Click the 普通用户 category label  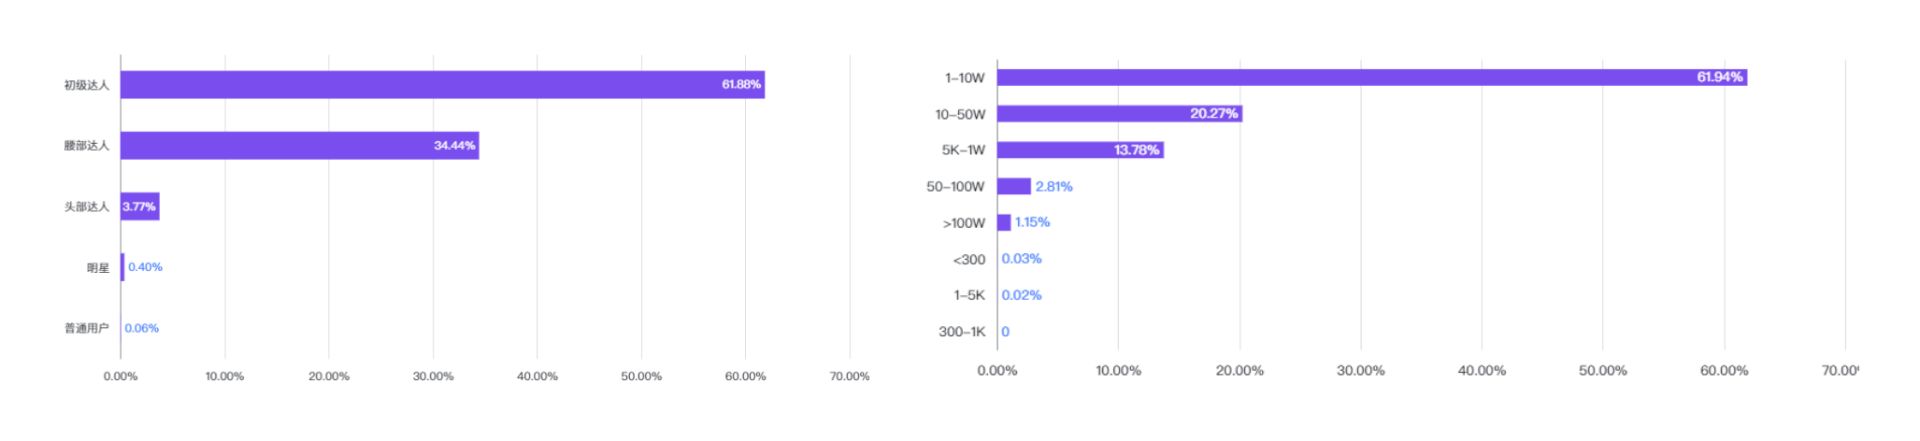point(87,328)
